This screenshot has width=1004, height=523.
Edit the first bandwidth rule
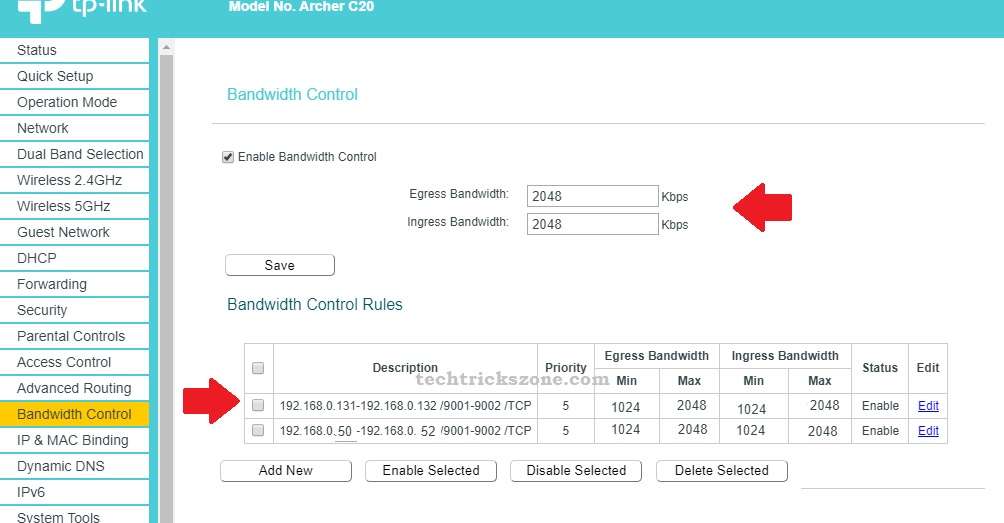tap(928, 405)
